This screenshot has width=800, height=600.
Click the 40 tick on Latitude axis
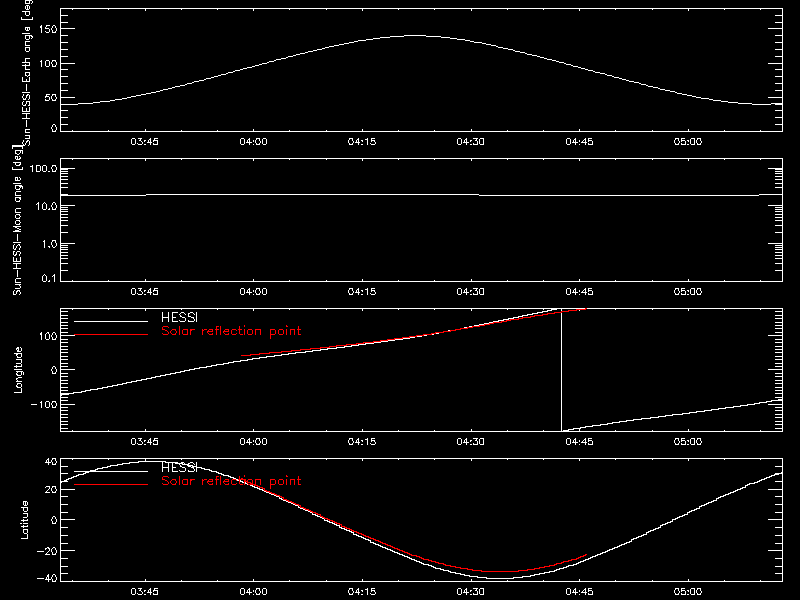(x=51, y=462)
